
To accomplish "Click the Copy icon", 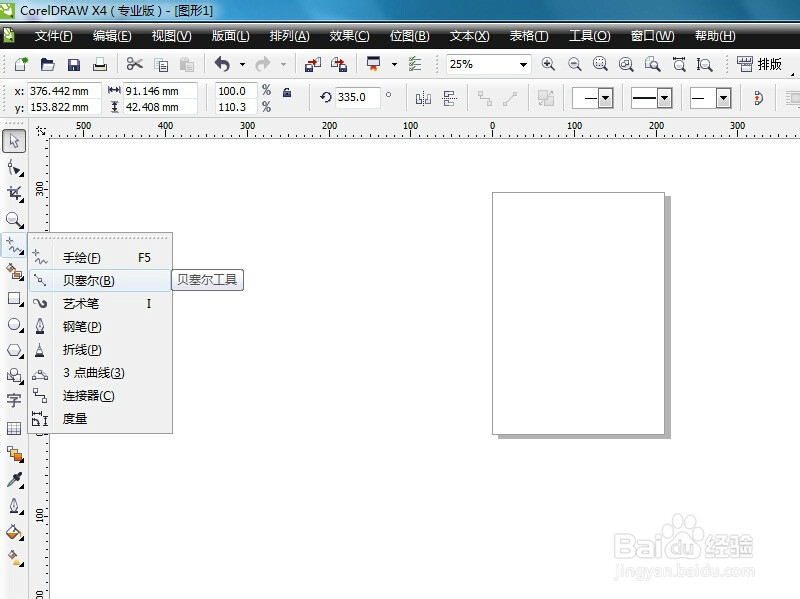I will pos(161,64).
